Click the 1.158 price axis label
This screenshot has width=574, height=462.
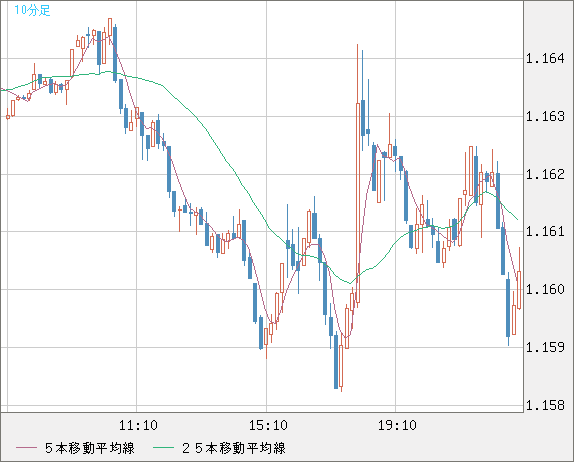(545, 405)
